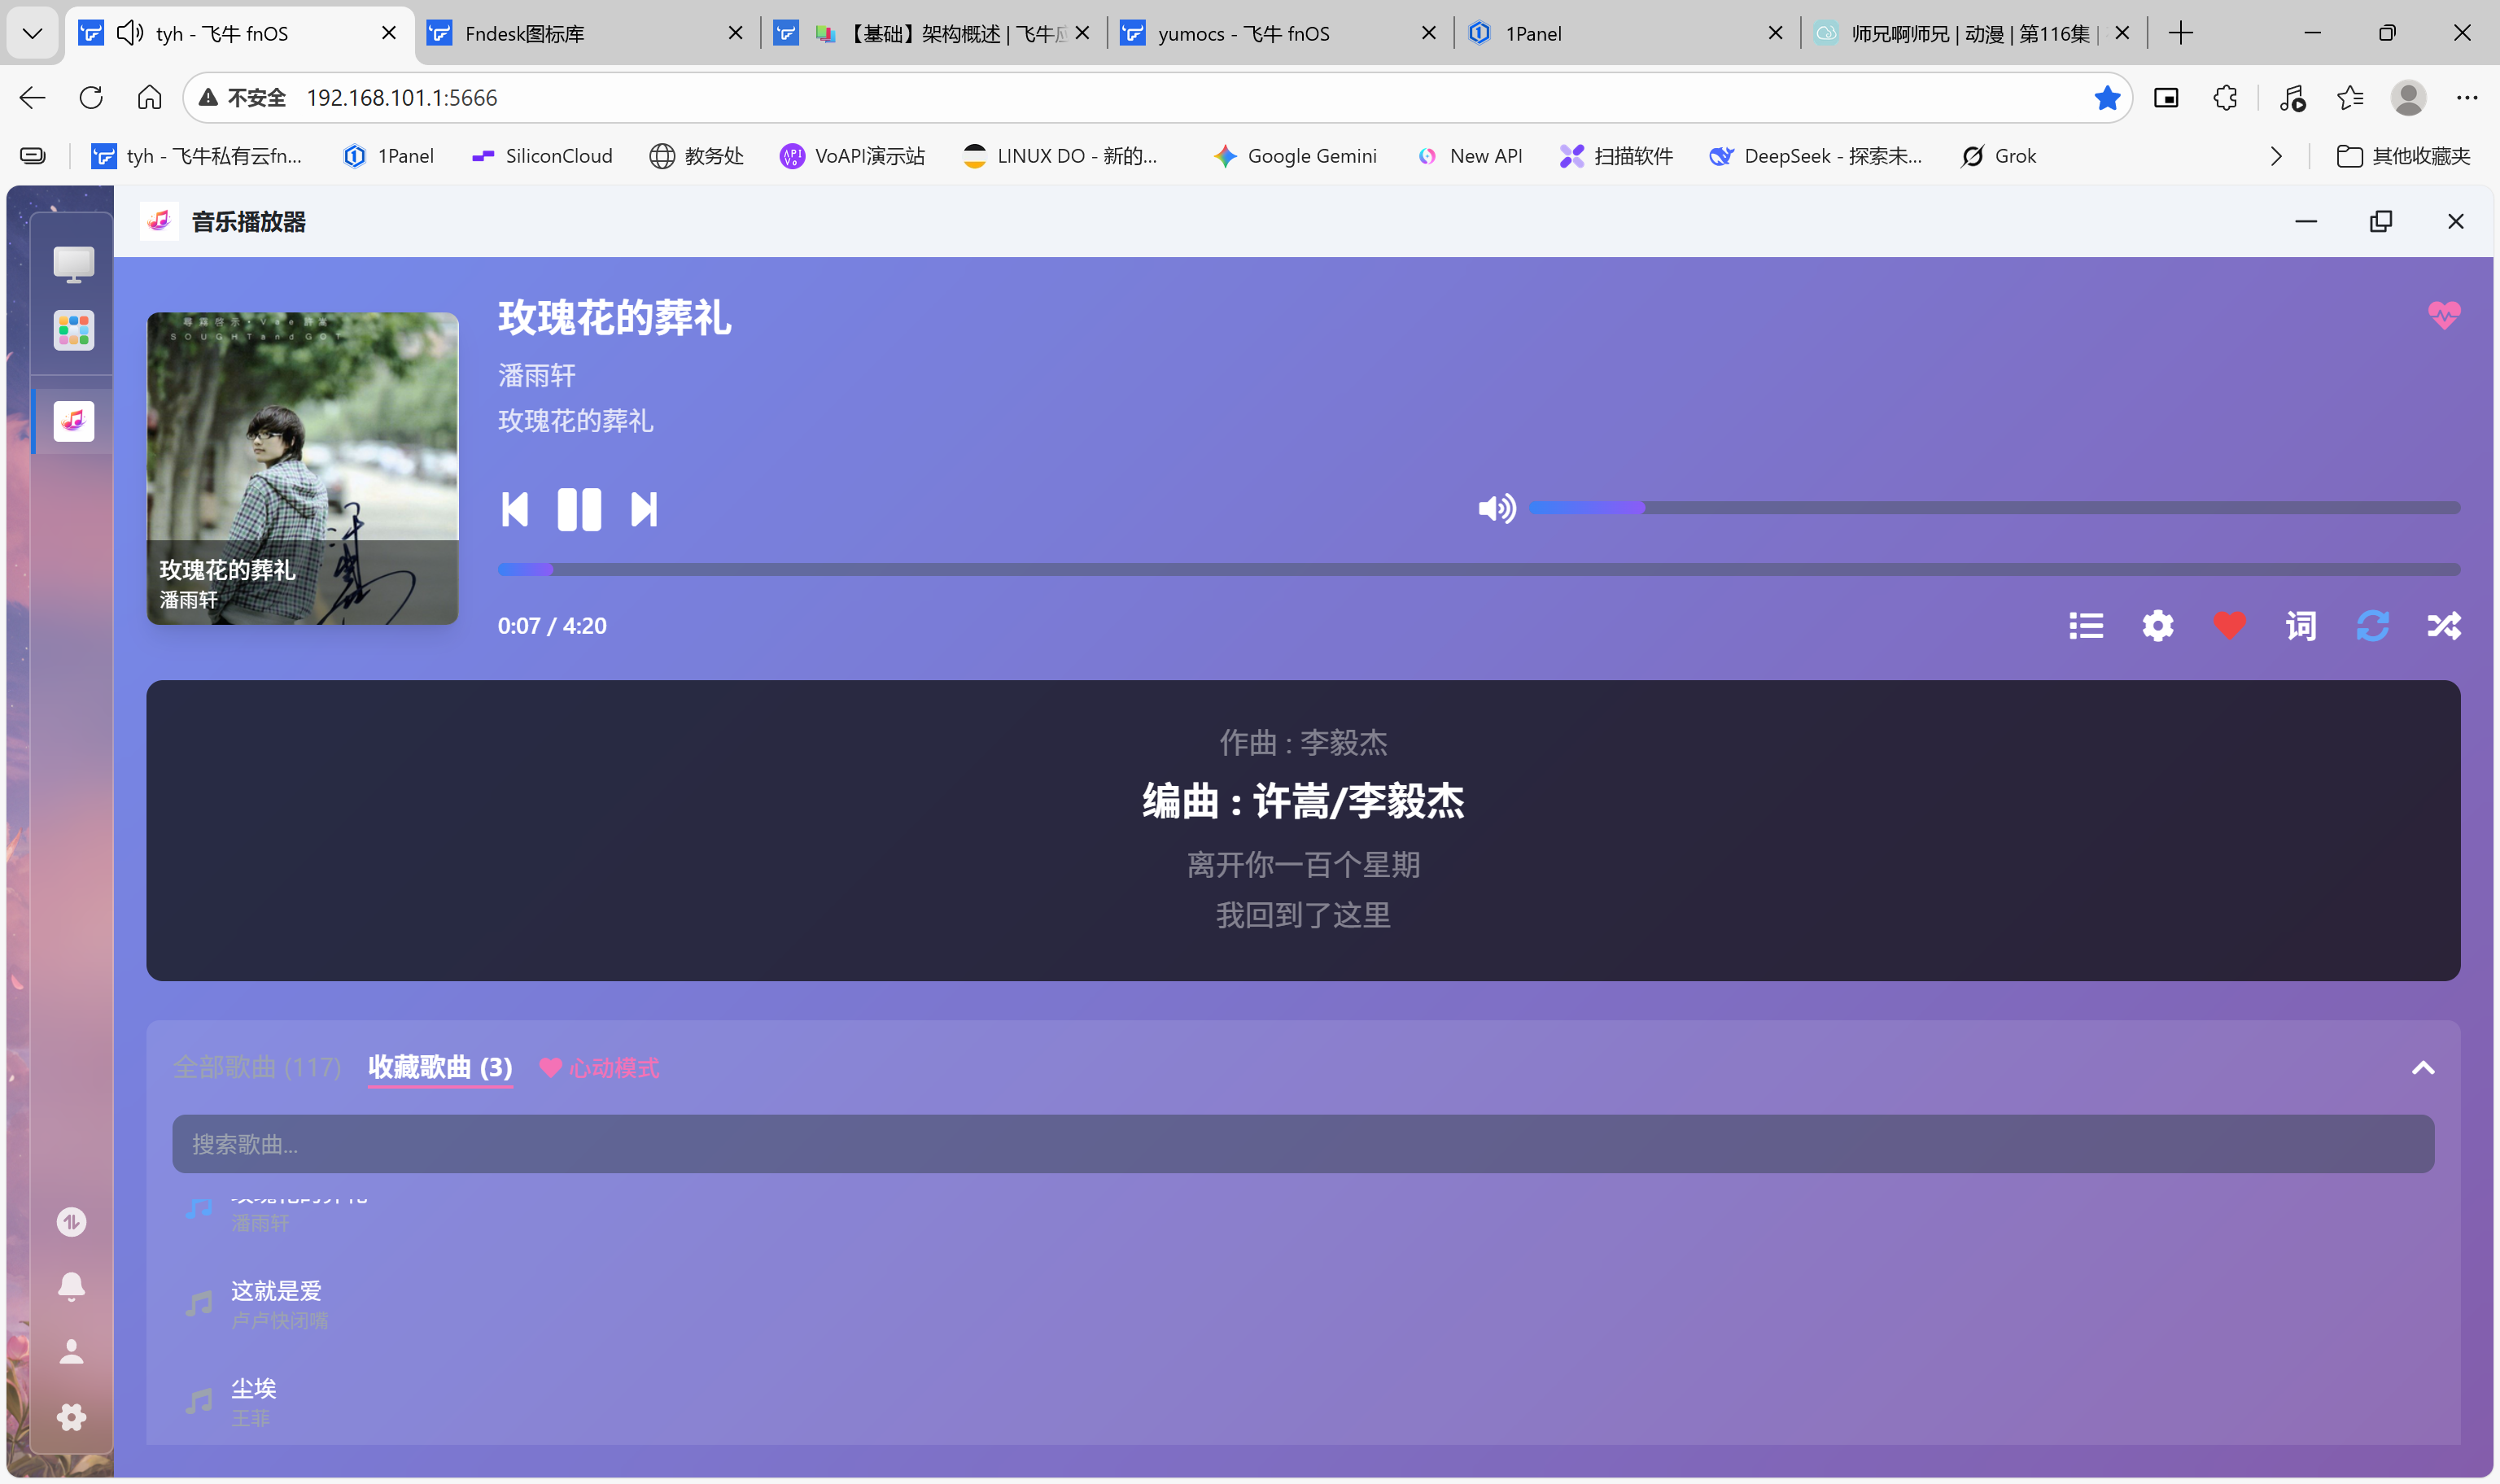Viewport: 2500px width, 1484px height.
Task: Pause the current song
Action: [579, 509]
